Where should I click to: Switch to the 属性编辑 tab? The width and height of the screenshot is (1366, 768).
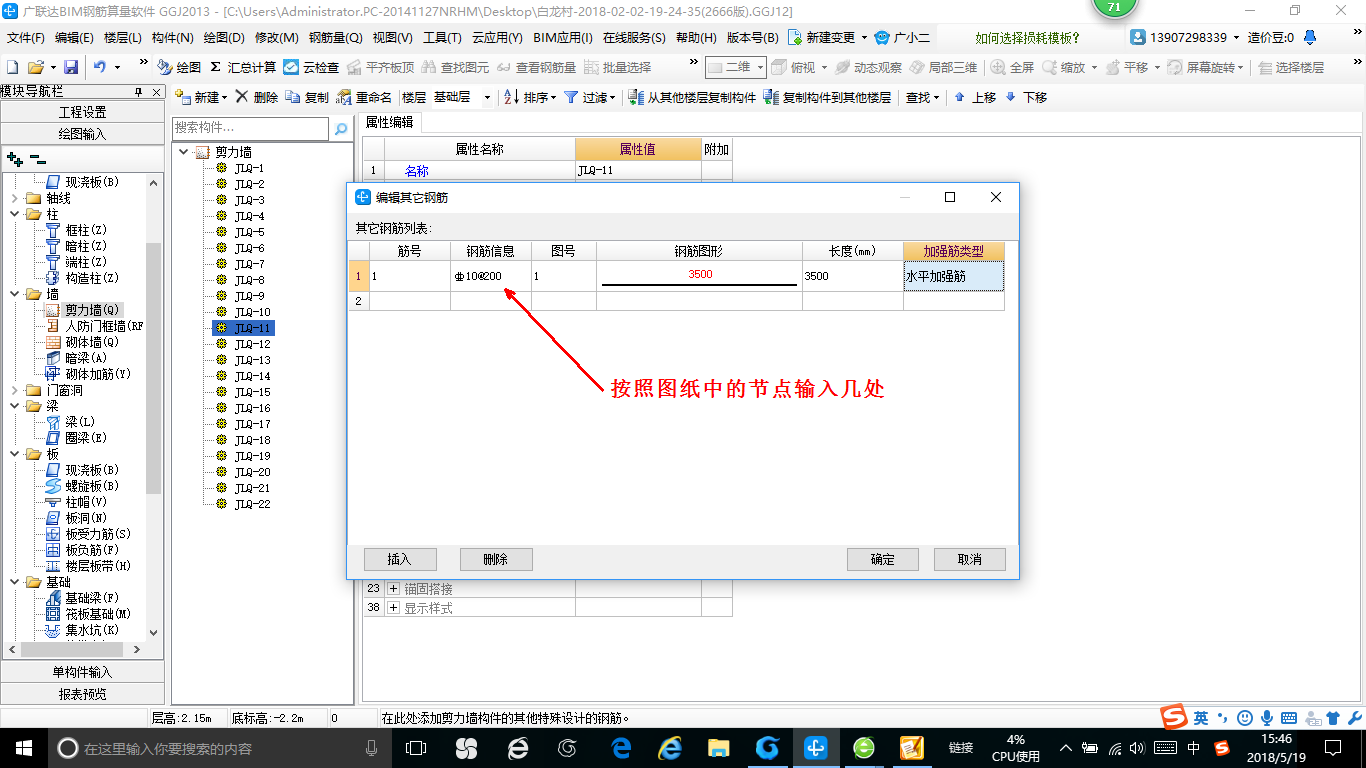click(x=389, y=122)
